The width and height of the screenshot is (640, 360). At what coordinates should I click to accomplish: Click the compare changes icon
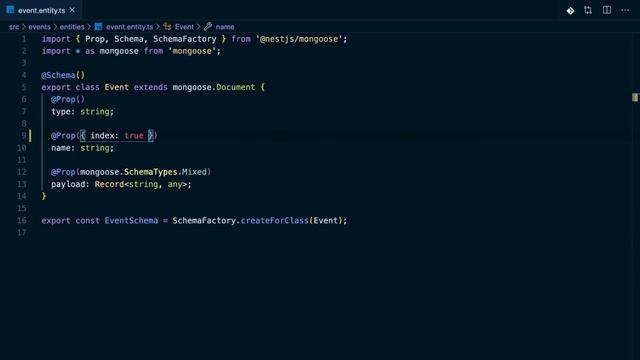point(588,10)
